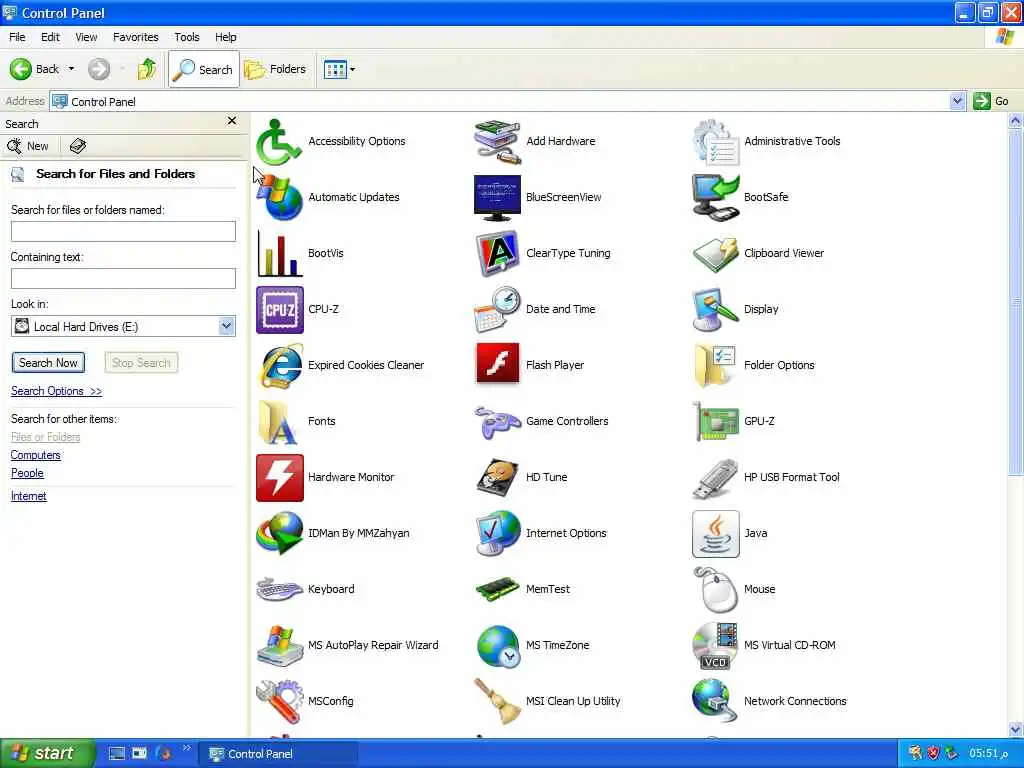
Task: Open the Edit menu
Action: pos(50,37)
